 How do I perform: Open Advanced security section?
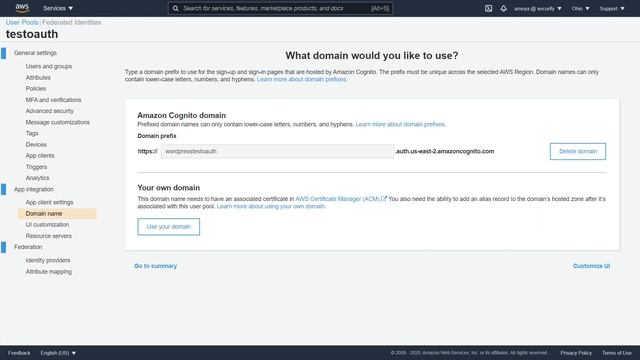[x=49, y=111]
